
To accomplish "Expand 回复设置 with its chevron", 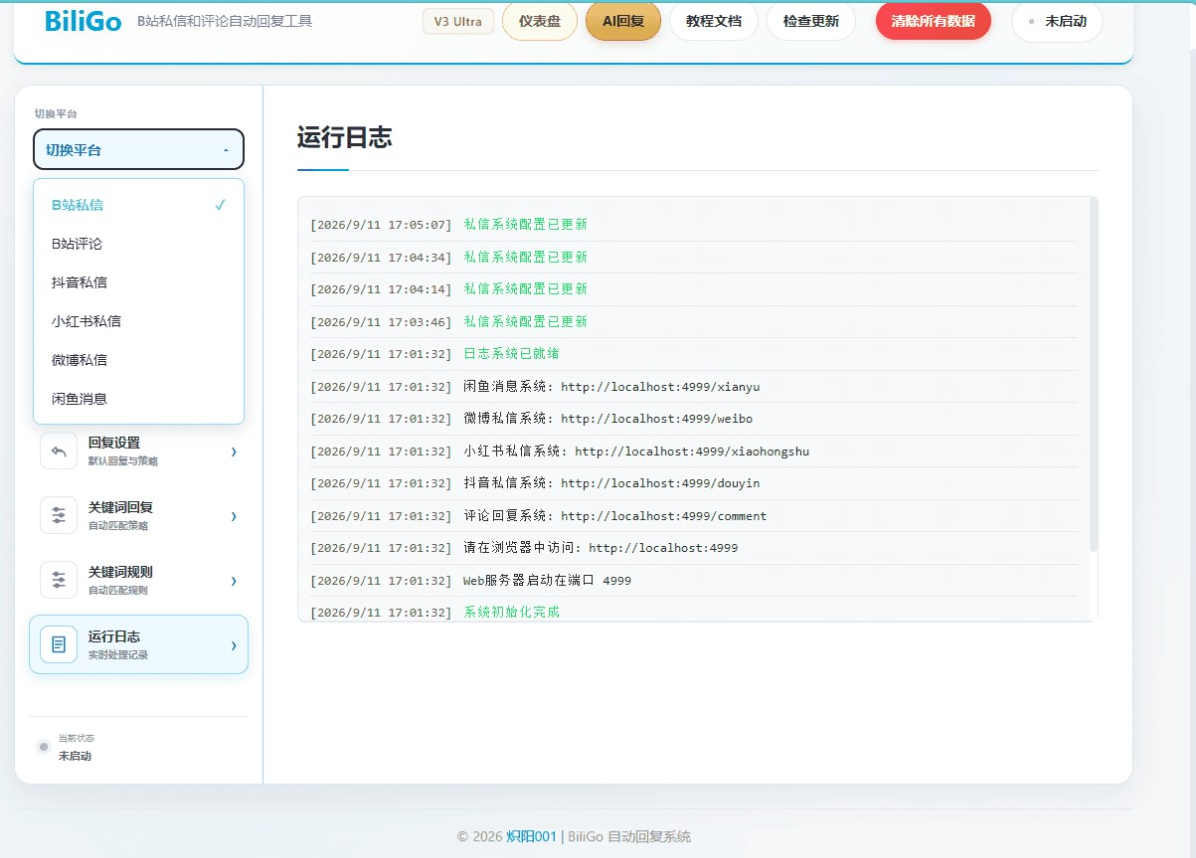I will 233,451.
